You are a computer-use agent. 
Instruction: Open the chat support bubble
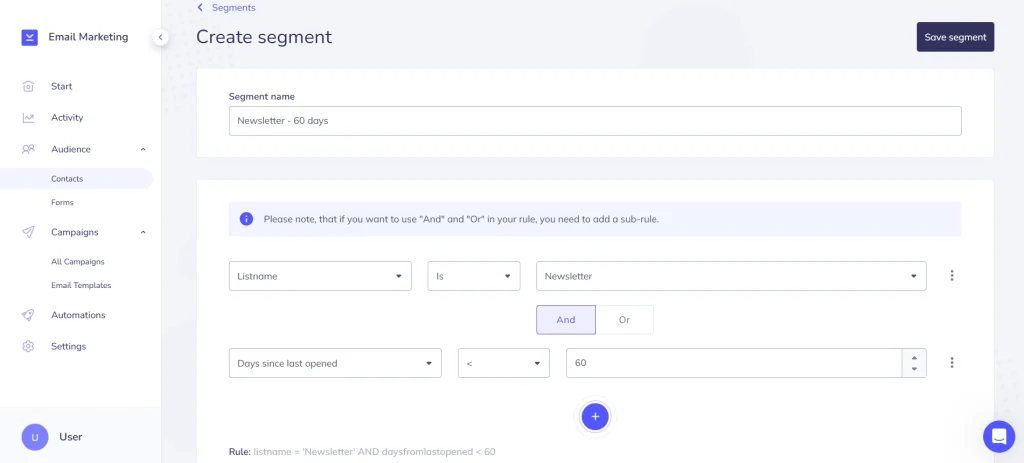tap(999, 436)
